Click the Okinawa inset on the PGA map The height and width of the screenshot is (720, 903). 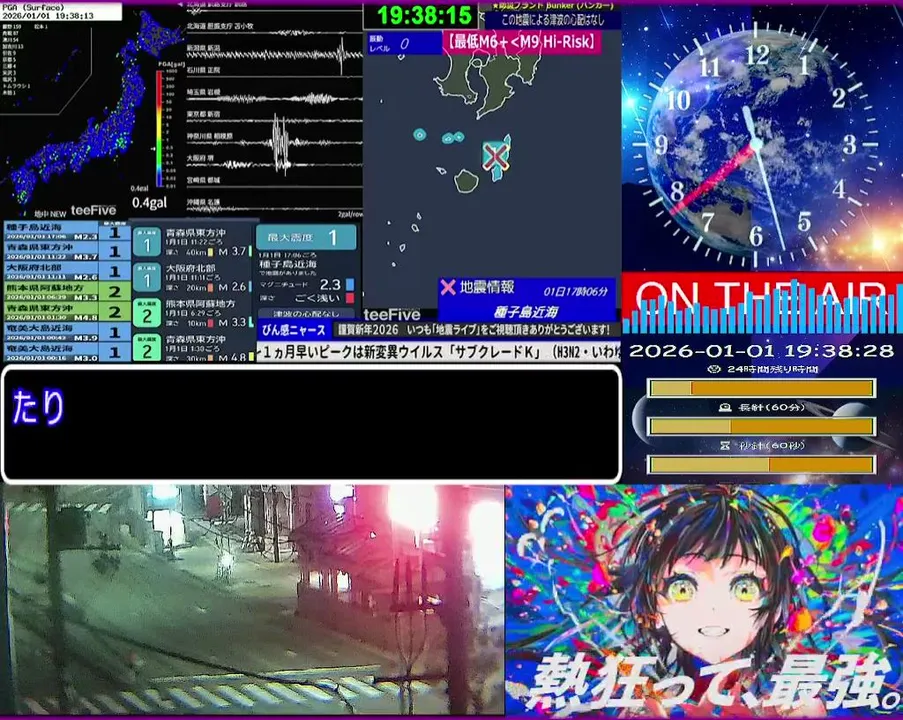pos(45,68)
